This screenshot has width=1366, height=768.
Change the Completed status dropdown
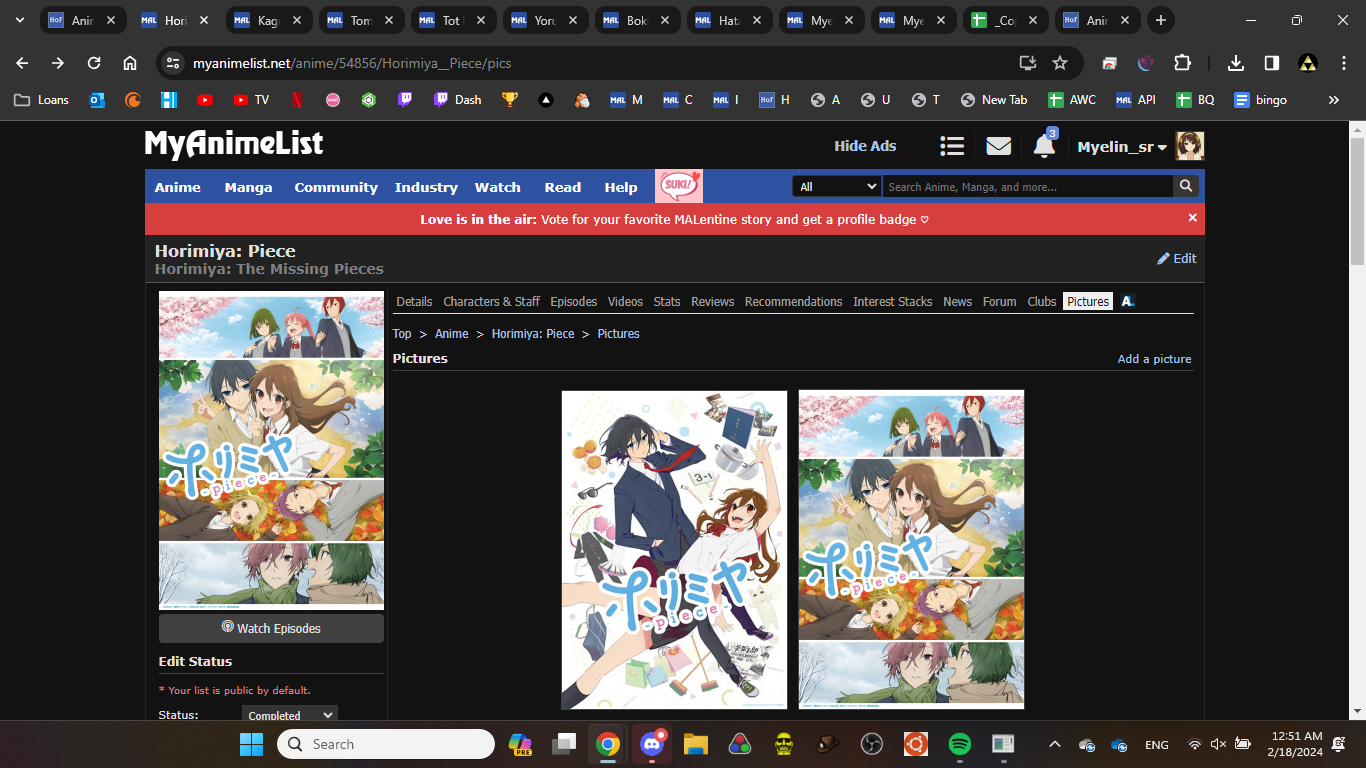tap(290, 715)
